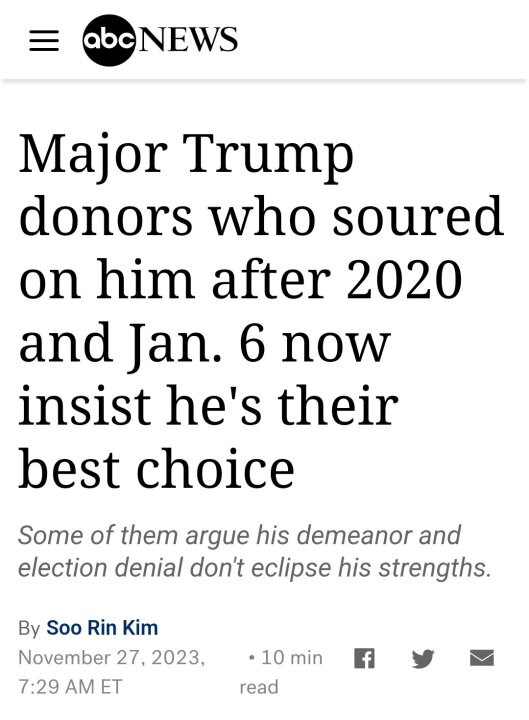Click subheading line "election denial don't eclipse"

click(255, 567)
